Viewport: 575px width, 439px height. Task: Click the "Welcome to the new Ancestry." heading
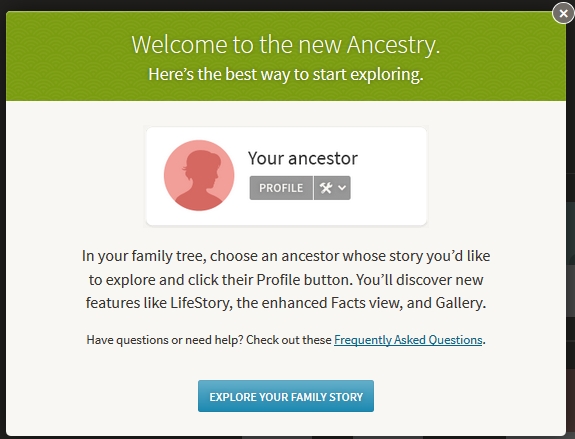[286, 45]
